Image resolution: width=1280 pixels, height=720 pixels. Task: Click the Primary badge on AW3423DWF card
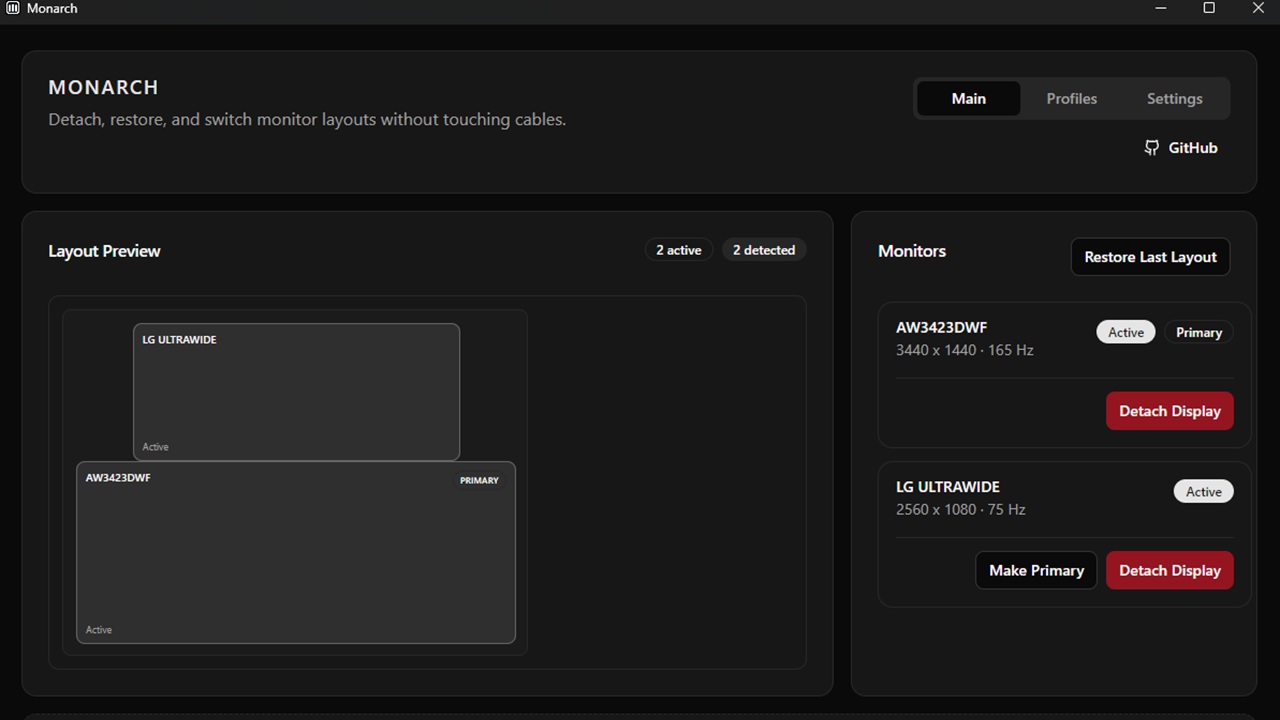point(1198,332)
